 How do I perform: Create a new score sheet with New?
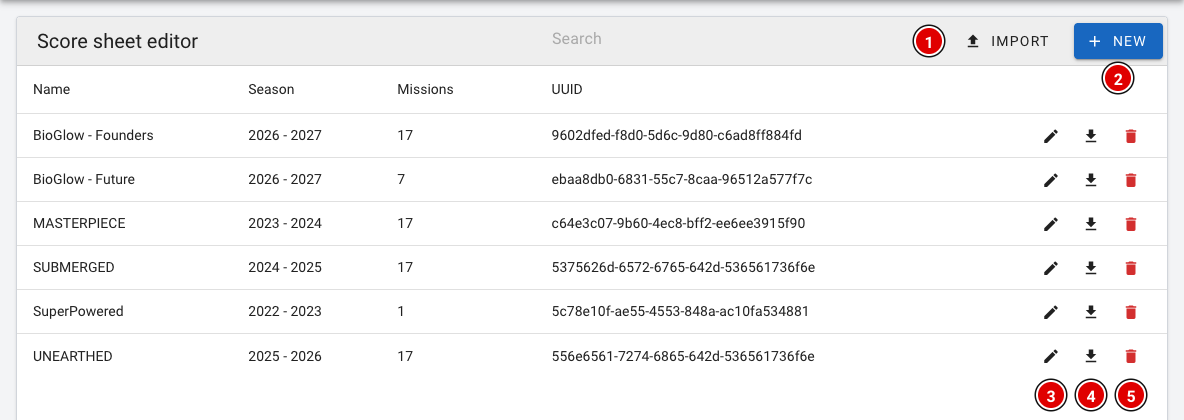(1118, 42)
